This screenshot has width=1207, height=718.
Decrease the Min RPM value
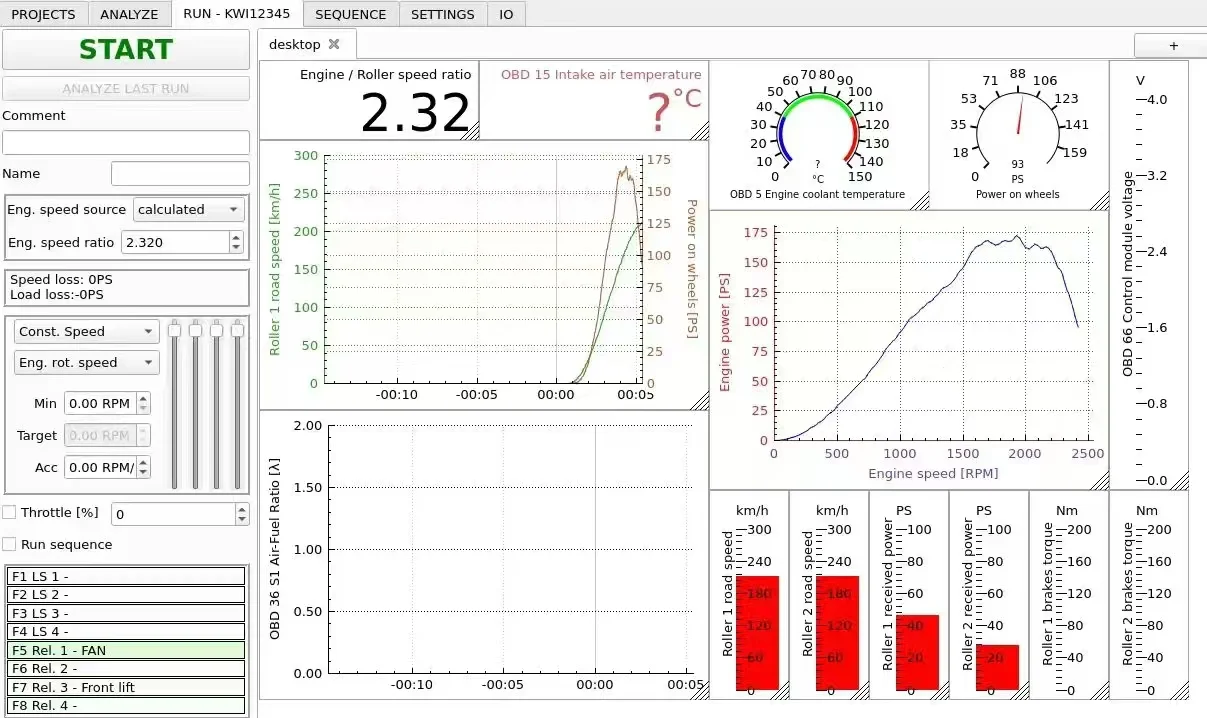click(x=143, y=408)
